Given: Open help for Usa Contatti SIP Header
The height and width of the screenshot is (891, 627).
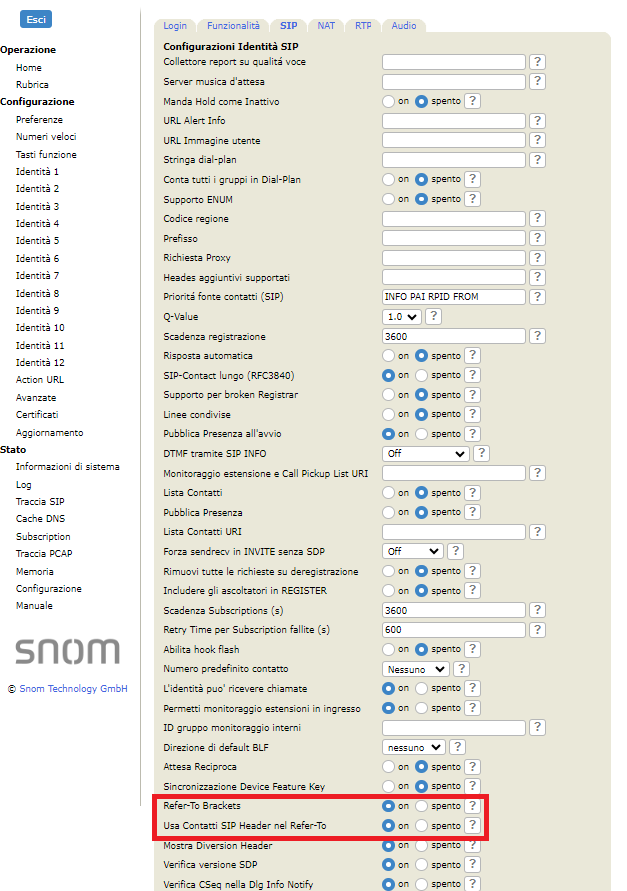Looking at the screenshot, I should pos(472,826).
